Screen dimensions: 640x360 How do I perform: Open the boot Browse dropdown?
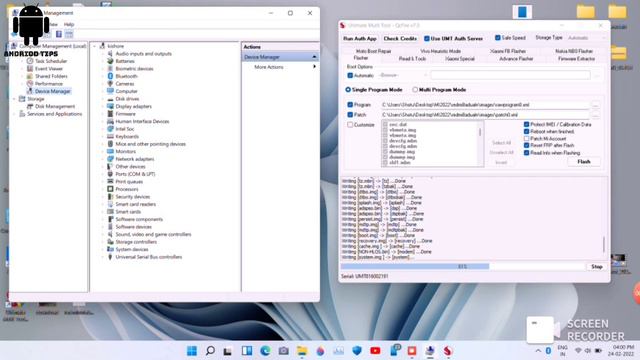(402, 75)
